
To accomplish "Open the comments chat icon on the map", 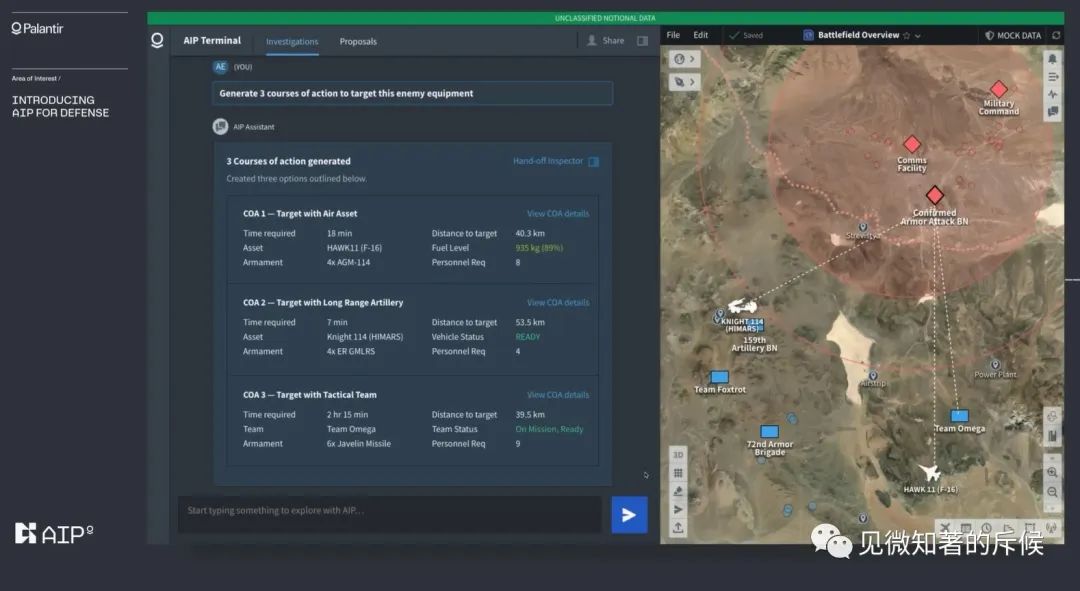I will [x=1052, y=111].
